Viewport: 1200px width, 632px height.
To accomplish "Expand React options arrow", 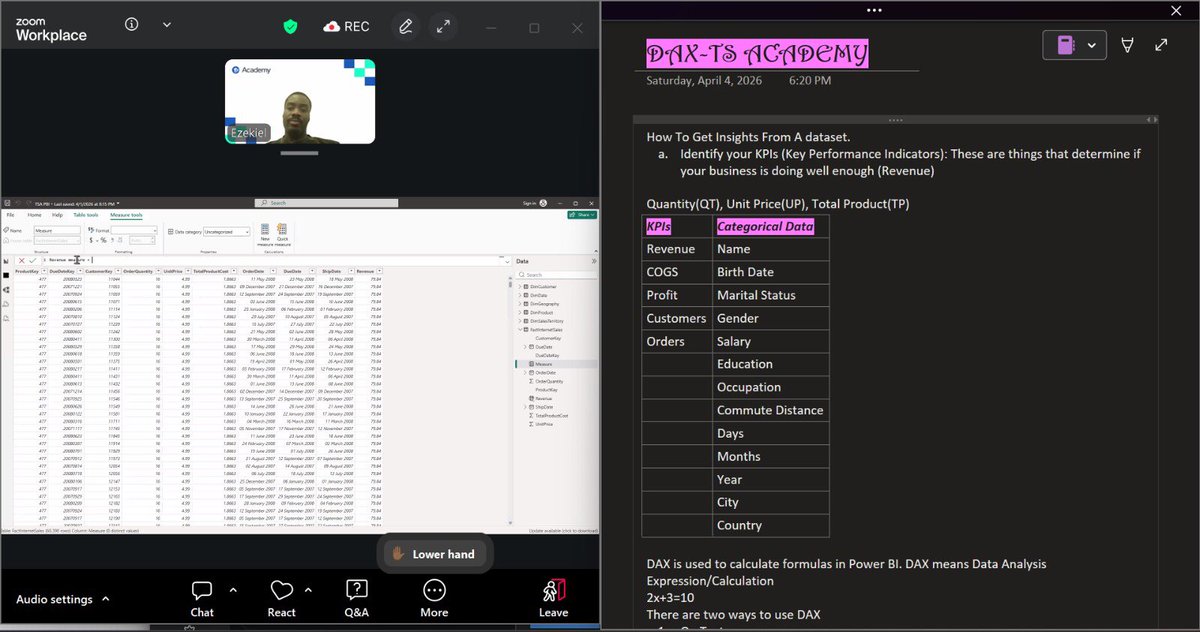I will (x=308, y=589).
